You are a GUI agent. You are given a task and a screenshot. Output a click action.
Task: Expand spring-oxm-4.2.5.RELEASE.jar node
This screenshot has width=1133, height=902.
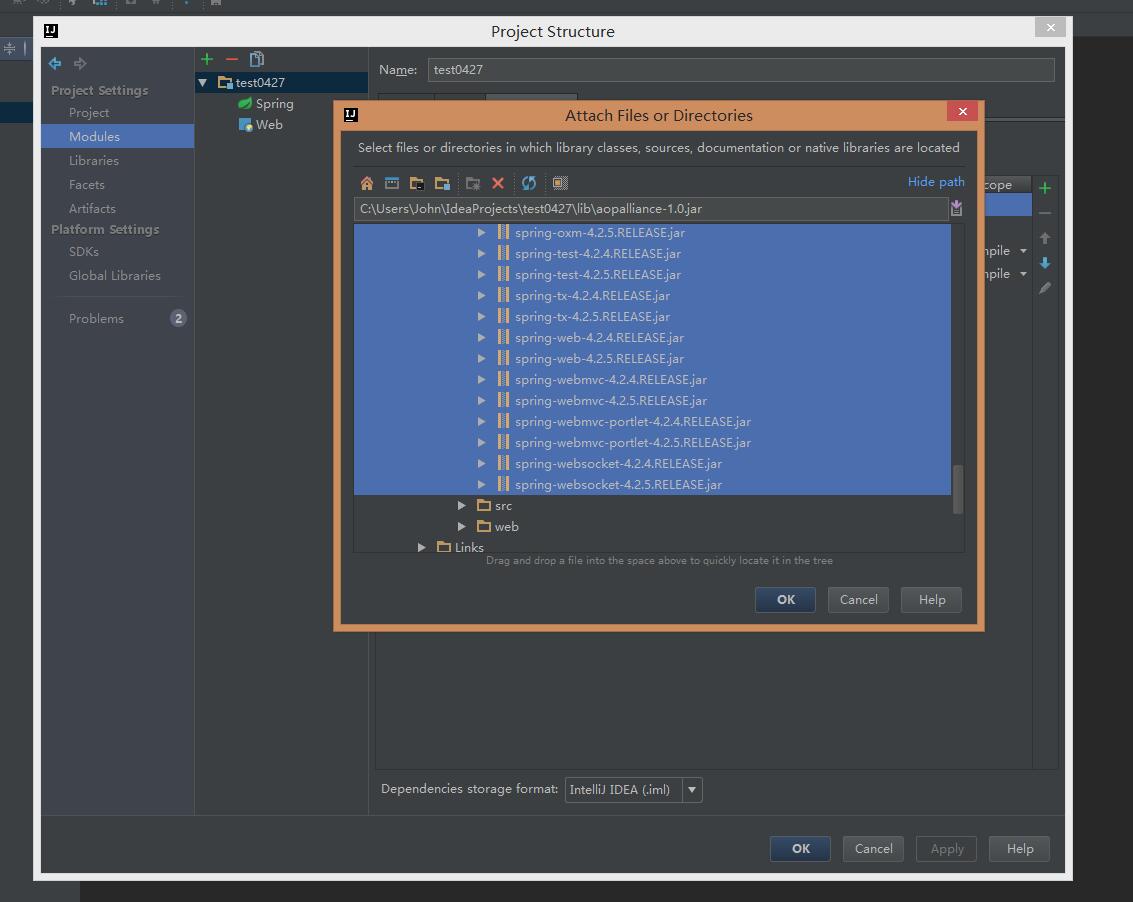coord(481,233)
